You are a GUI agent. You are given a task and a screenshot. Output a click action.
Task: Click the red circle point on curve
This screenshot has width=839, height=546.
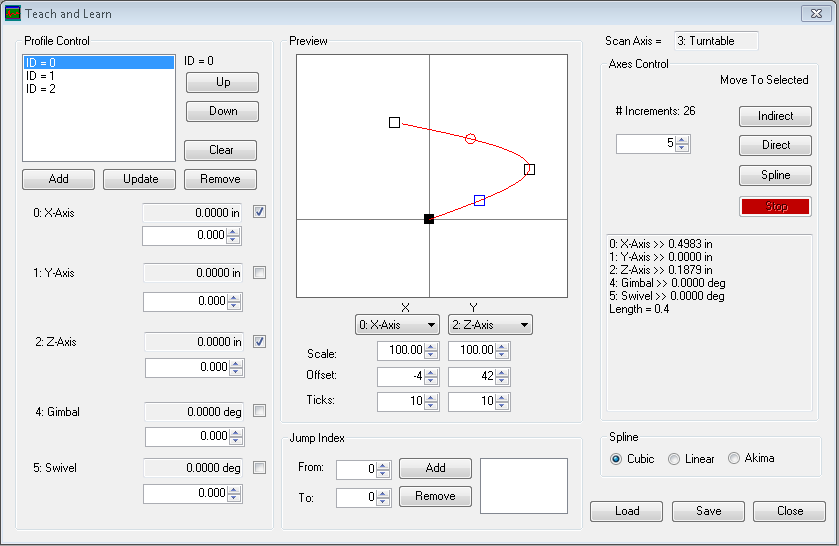[x=470, y=138]
